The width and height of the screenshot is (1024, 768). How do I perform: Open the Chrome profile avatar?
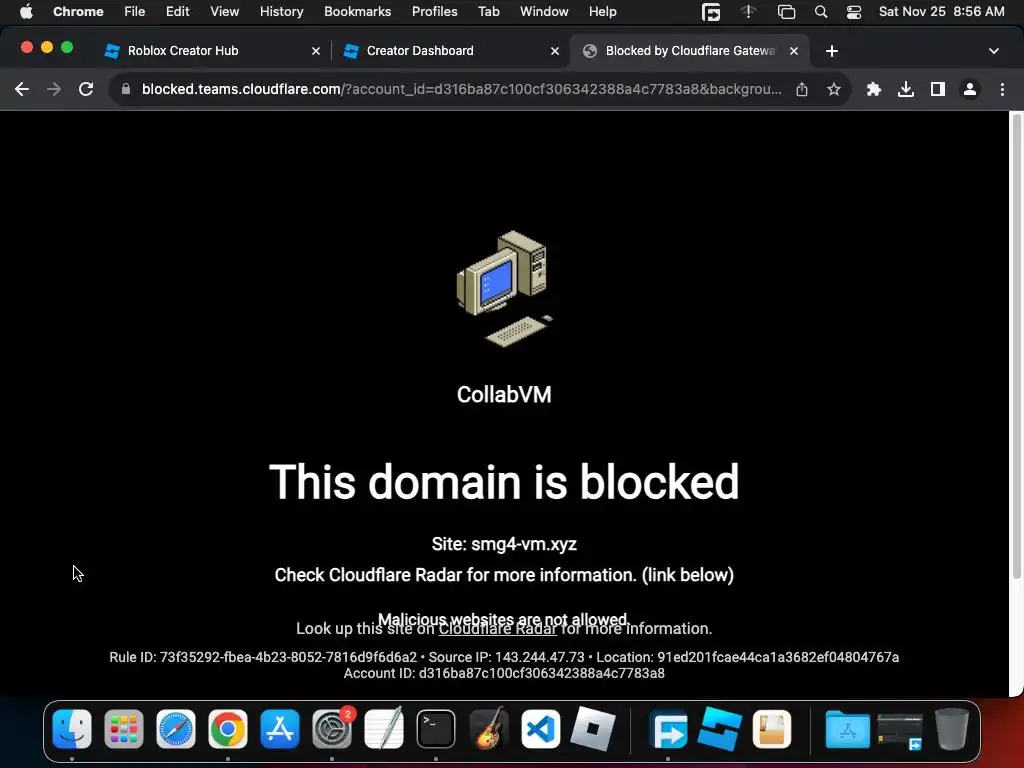point(970,89)
